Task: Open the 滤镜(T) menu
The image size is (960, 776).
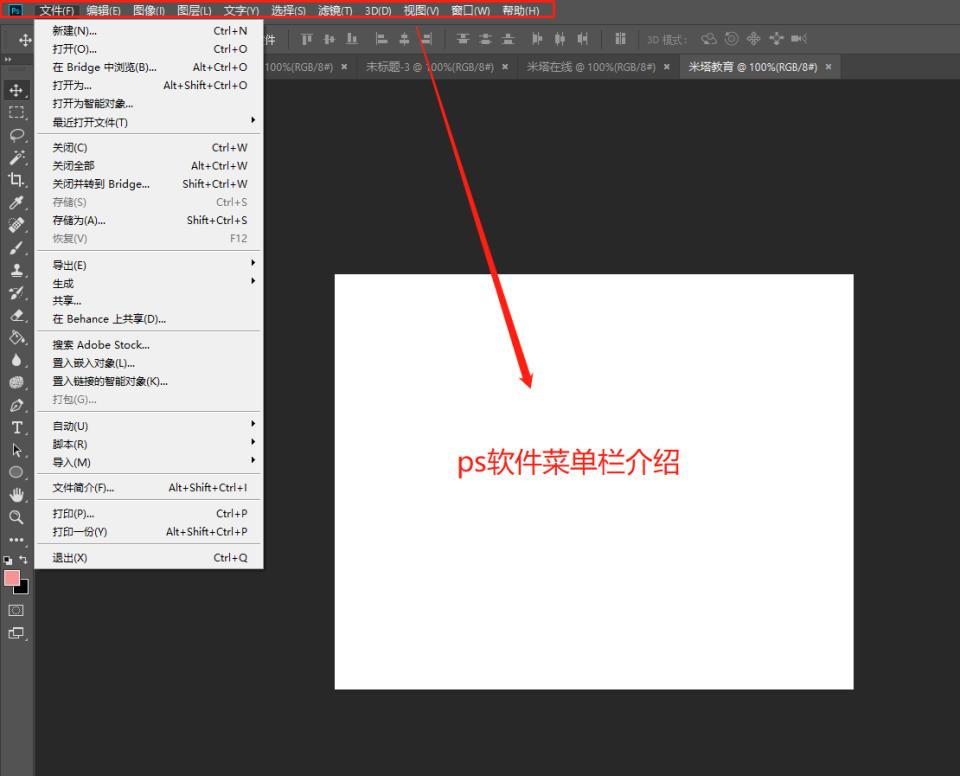Action: coord(335,11)
